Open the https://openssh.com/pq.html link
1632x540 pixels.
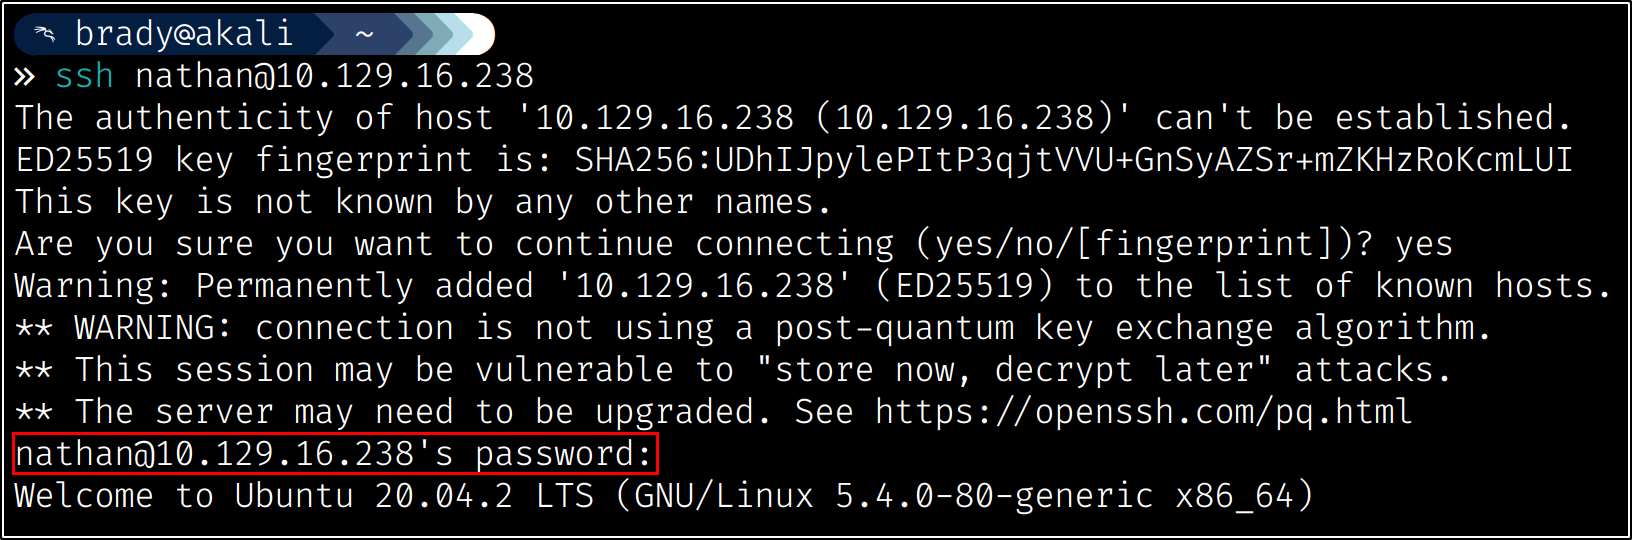(x=1143, y=412)
